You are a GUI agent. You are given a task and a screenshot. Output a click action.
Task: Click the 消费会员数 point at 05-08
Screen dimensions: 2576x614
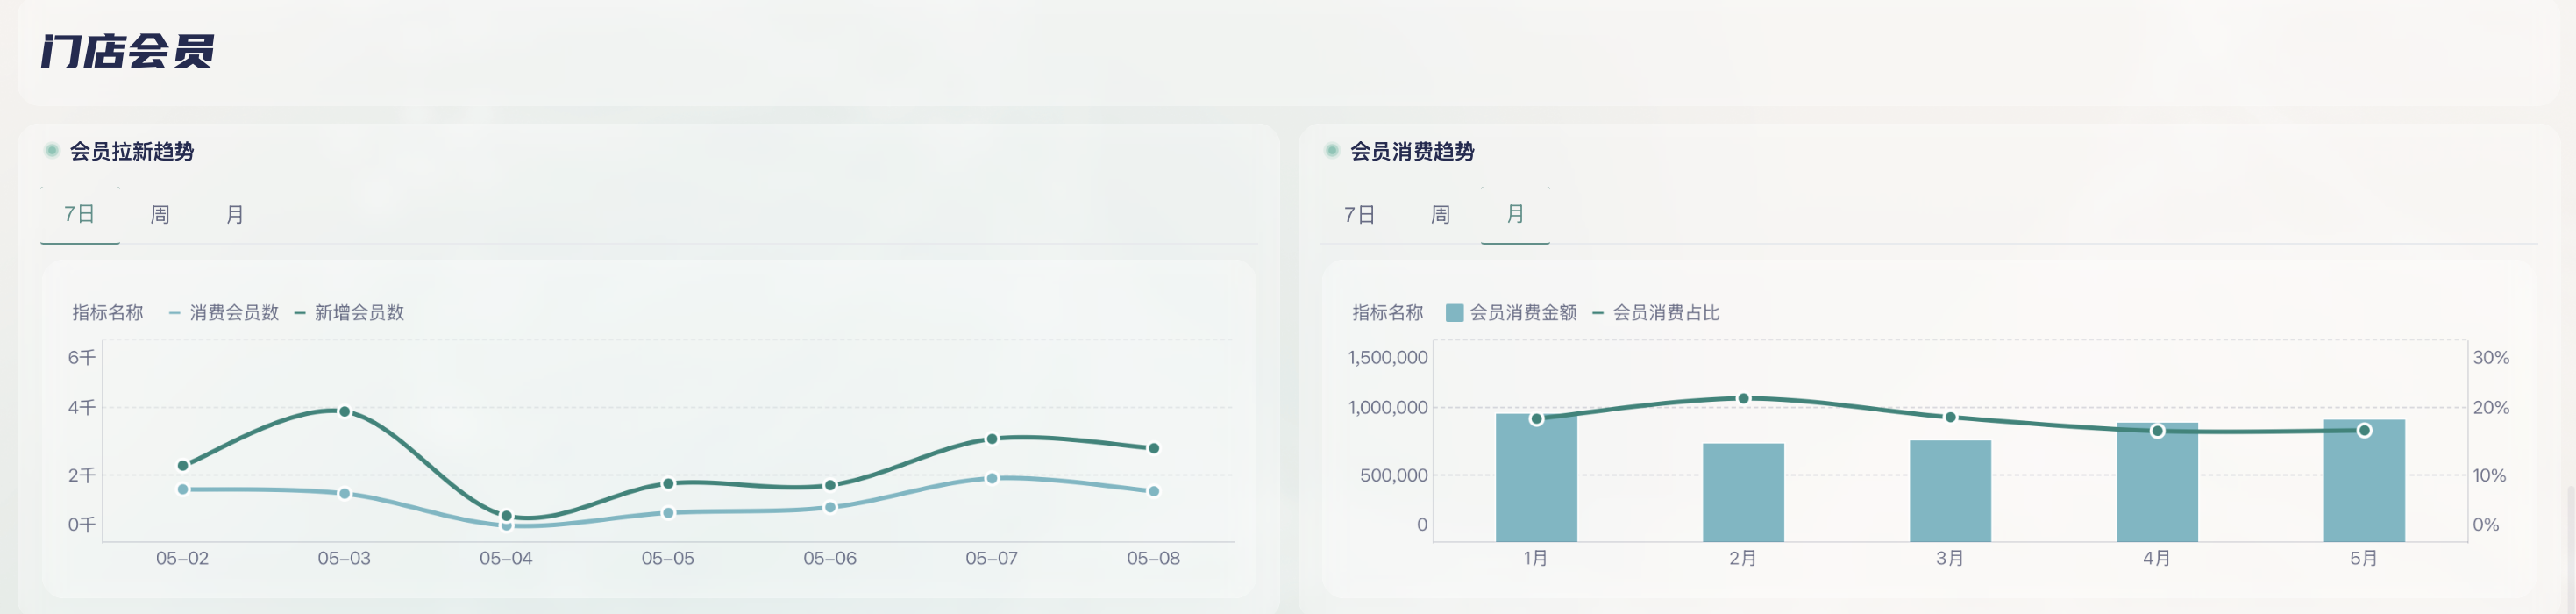click(x=1153, y=491)
